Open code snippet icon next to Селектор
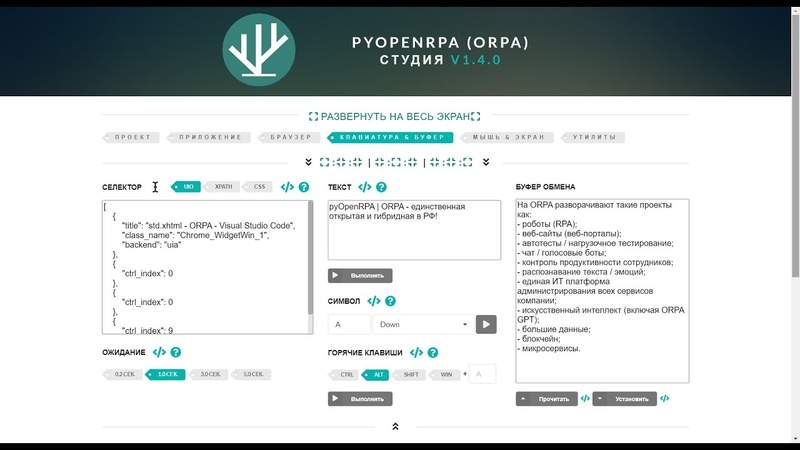This screenshot has width=800, height=450. (287, 187)
